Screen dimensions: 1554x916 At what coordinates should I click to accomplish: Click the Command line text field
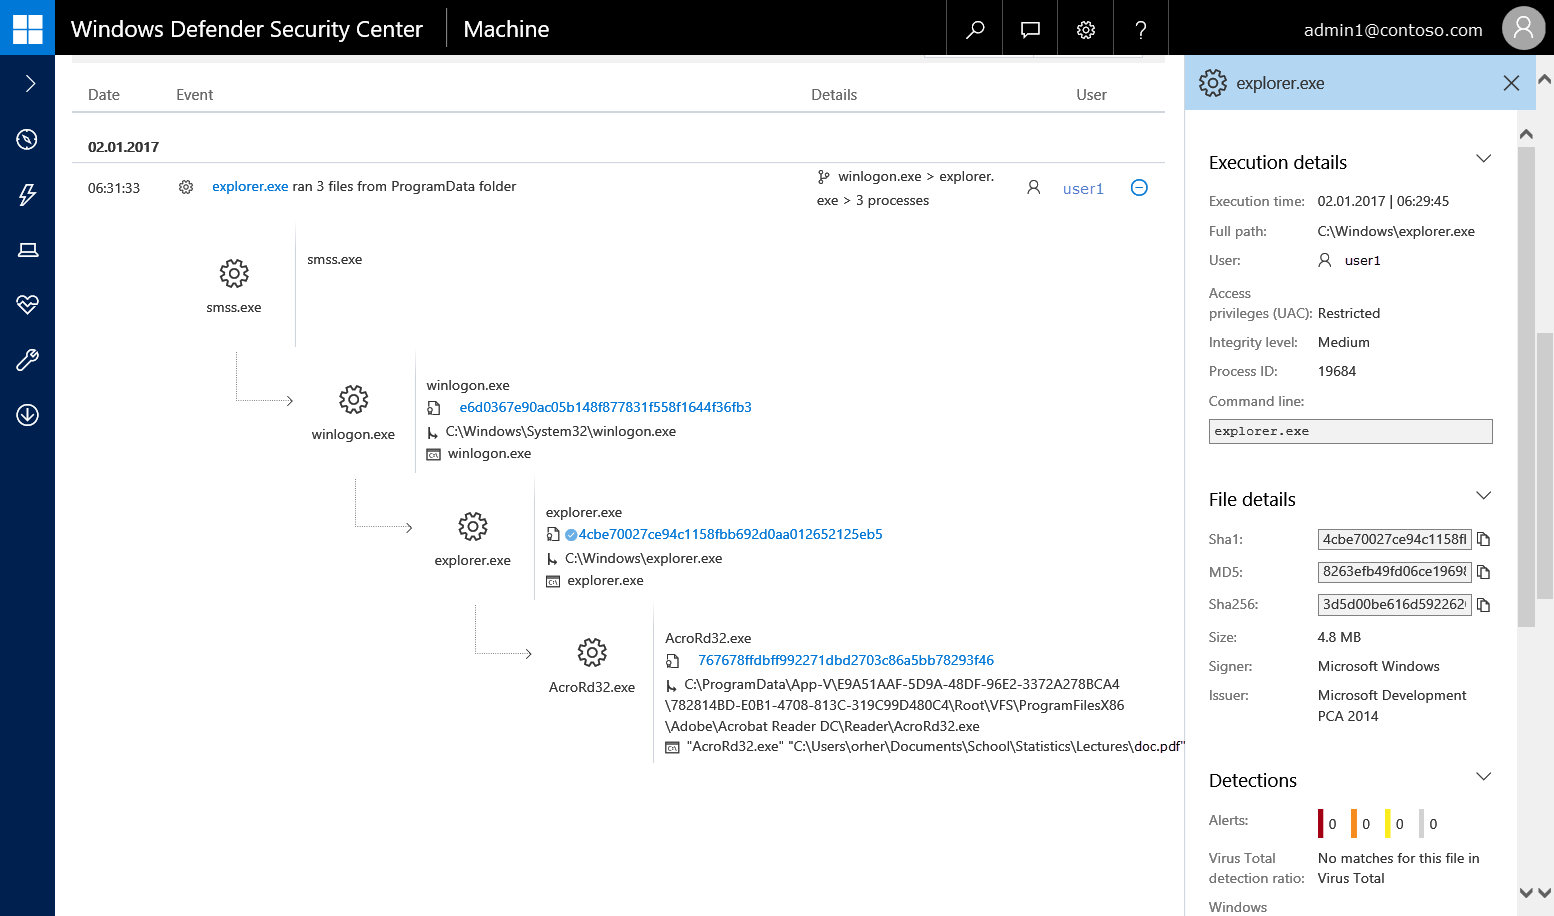click(1350, 431)
